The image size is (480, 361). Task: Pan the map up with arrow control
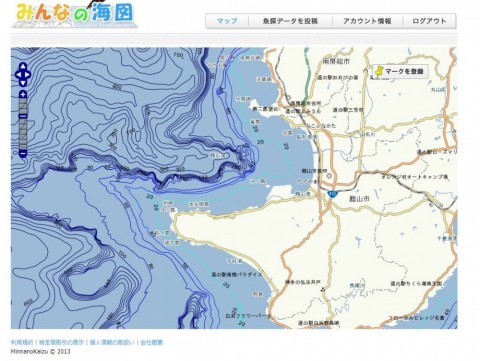(x=23, y=66)
